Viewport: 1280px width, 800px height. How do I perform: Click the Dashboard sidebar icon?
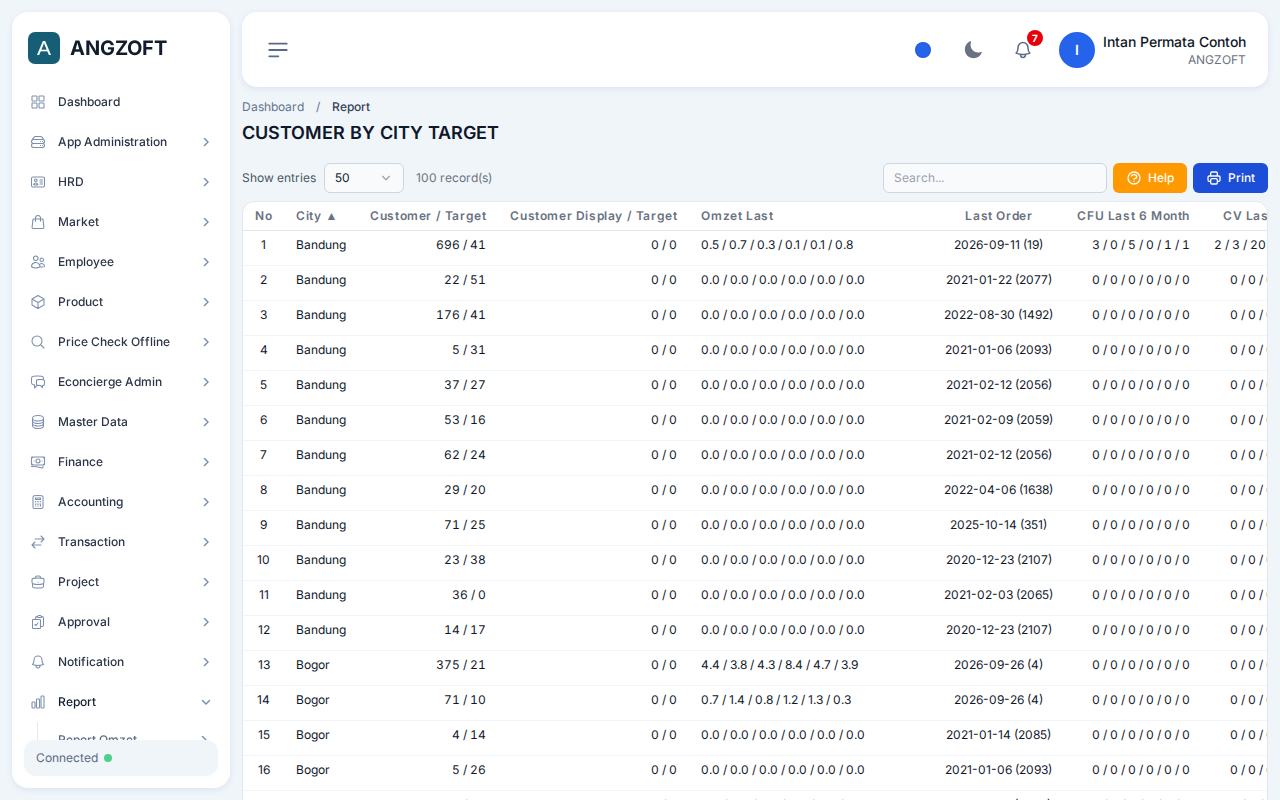38,102
